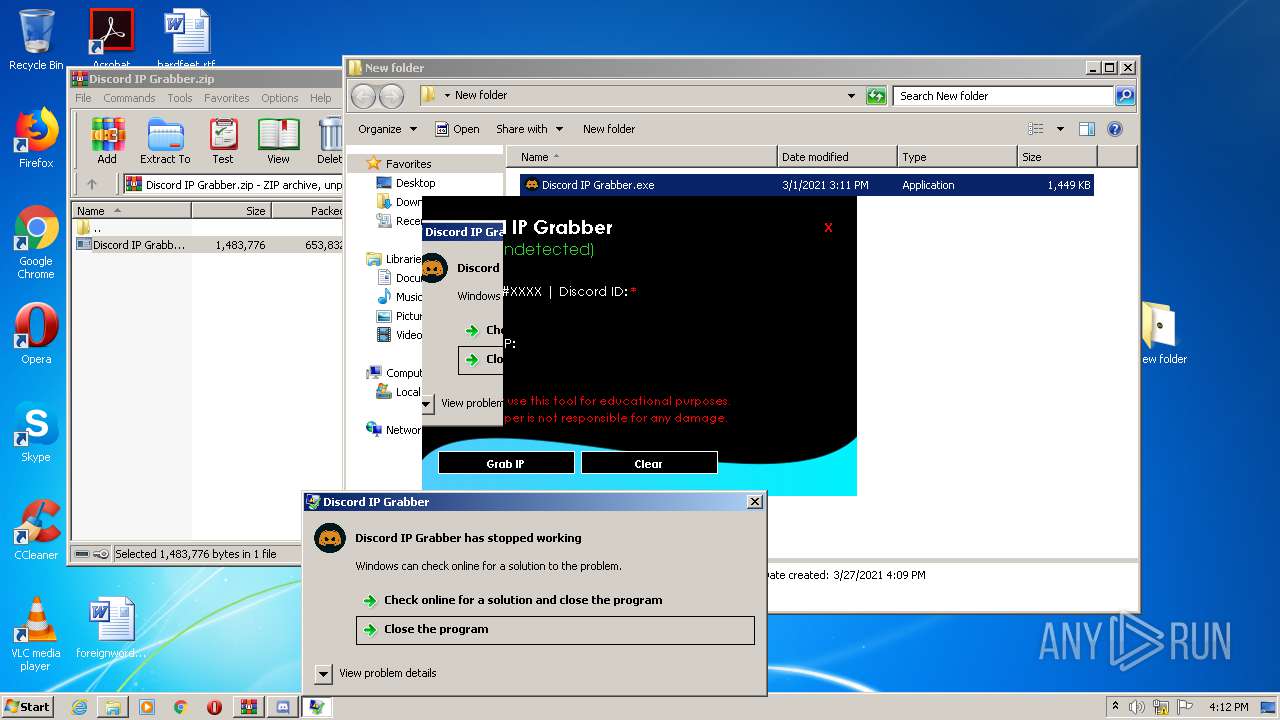Select Discord IP Grabb... entry in WinRAR list

click(139, 244)
